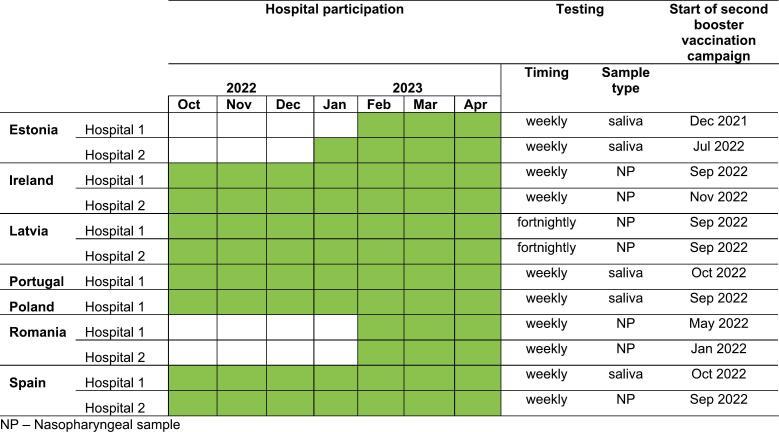Click the Dec 2021 booster date cell

click(x=718, y=122)
